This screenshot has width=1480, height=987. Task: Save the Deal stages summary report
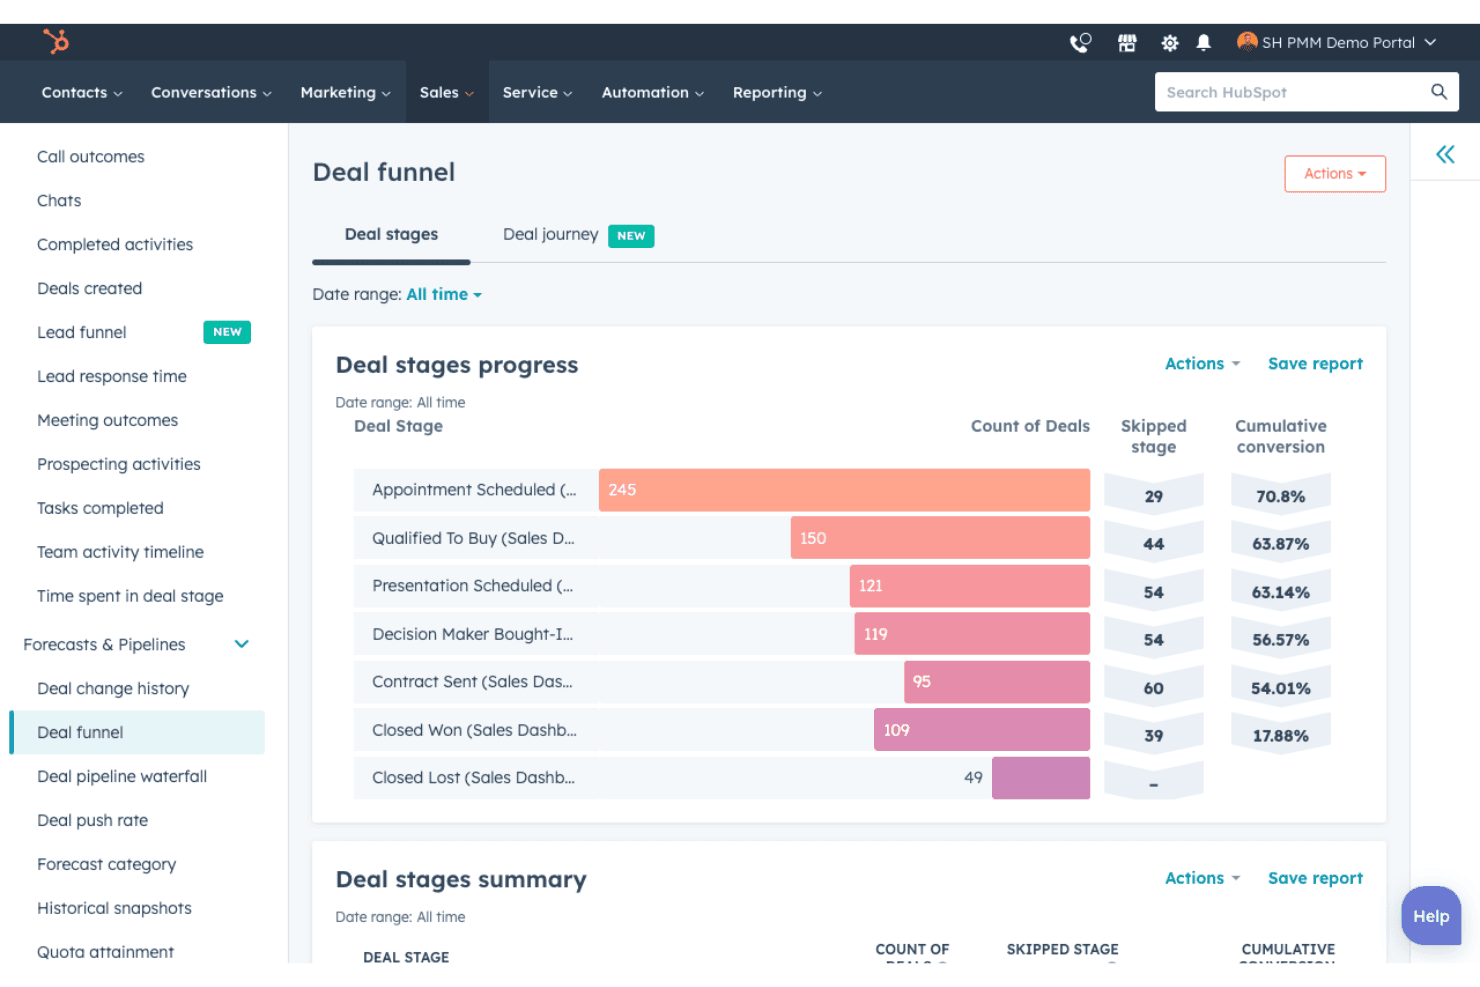[x=1315, y=878]
